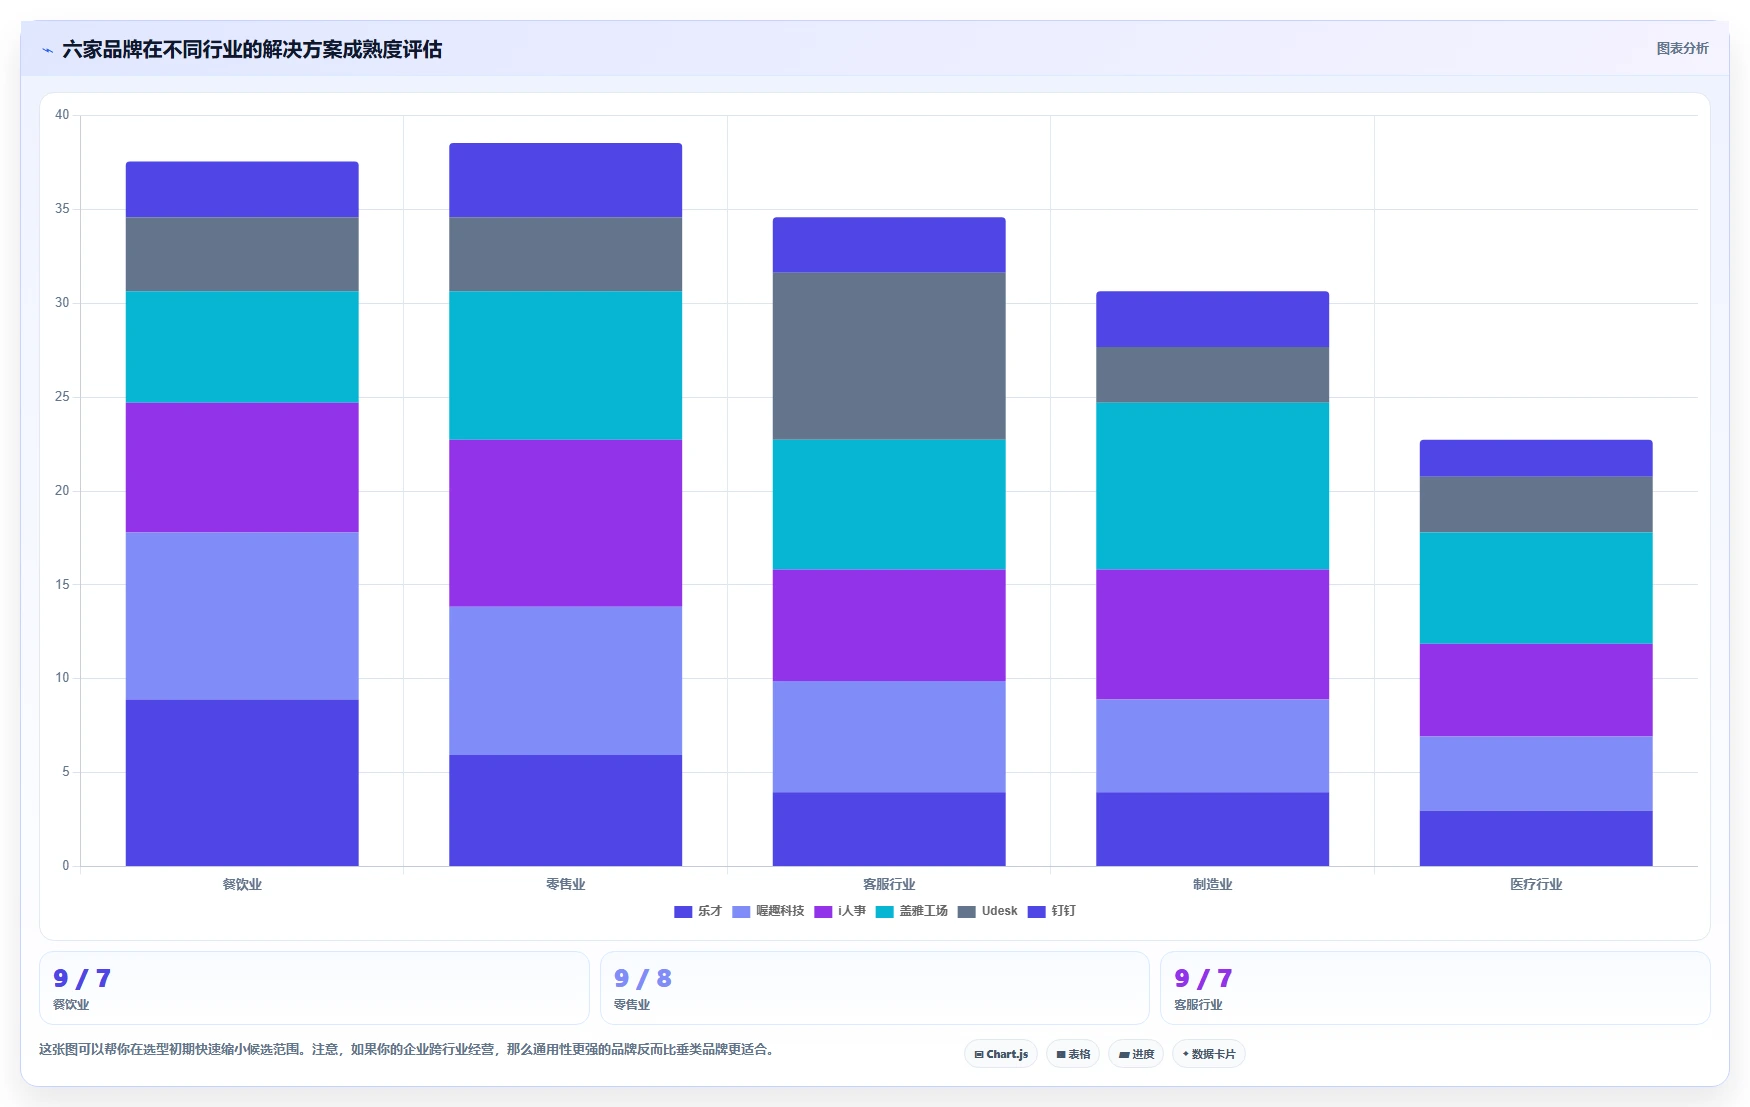The height and width of the screenshot is (1107, 1750).
Task: Click the description text starting 这张图可以帮你
Action: click(408, 1049)
